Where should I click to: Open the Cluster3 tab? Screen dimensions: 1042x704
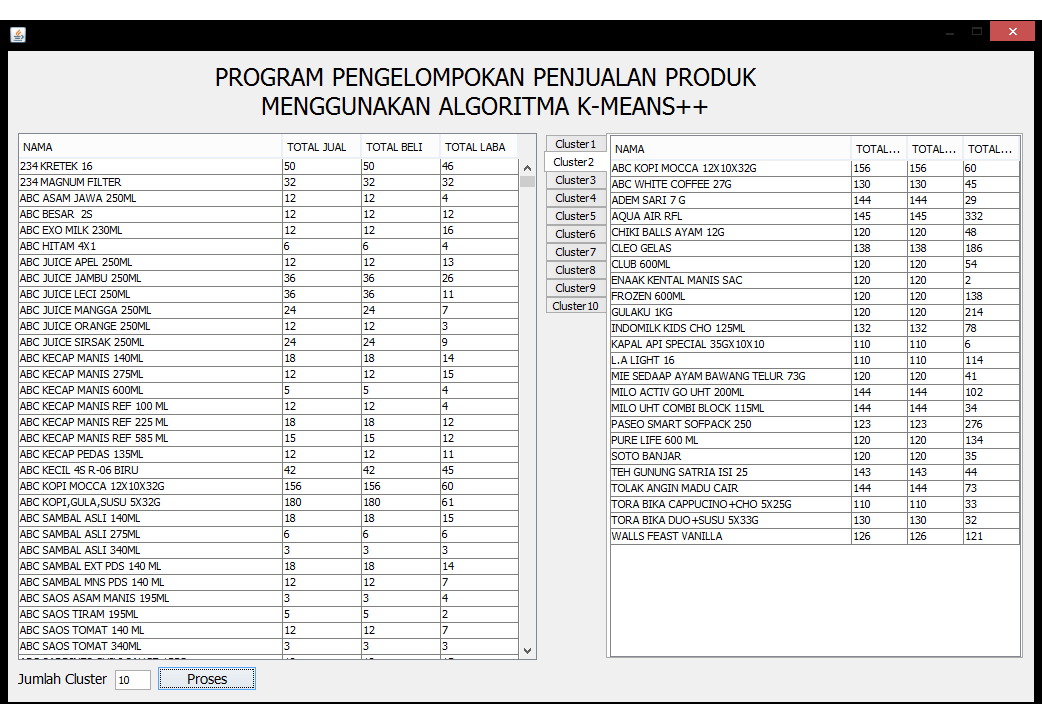575,180
